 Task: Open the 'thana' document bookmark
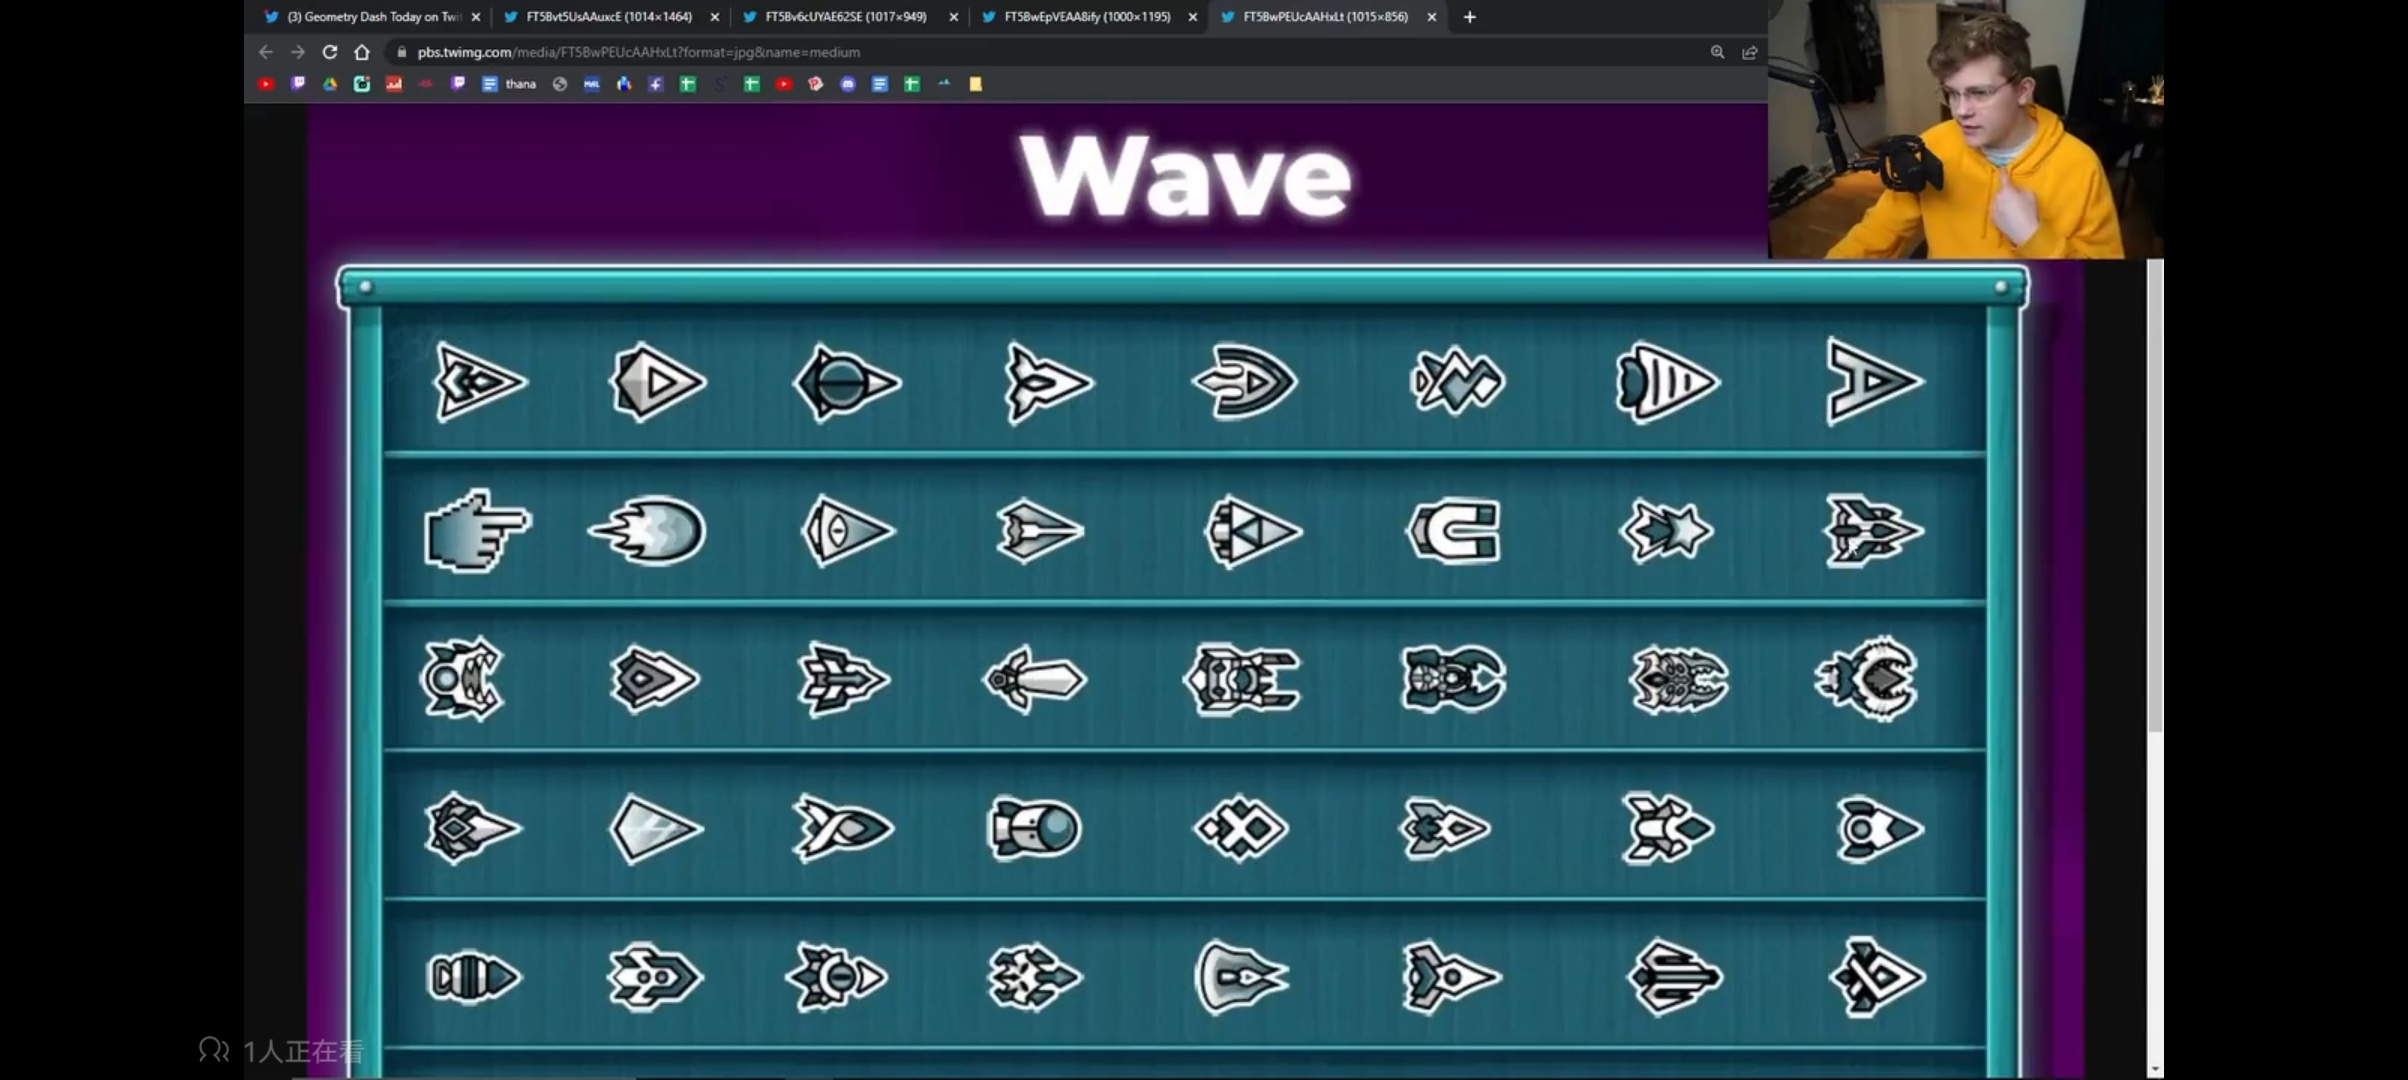[x=510, y=84]
